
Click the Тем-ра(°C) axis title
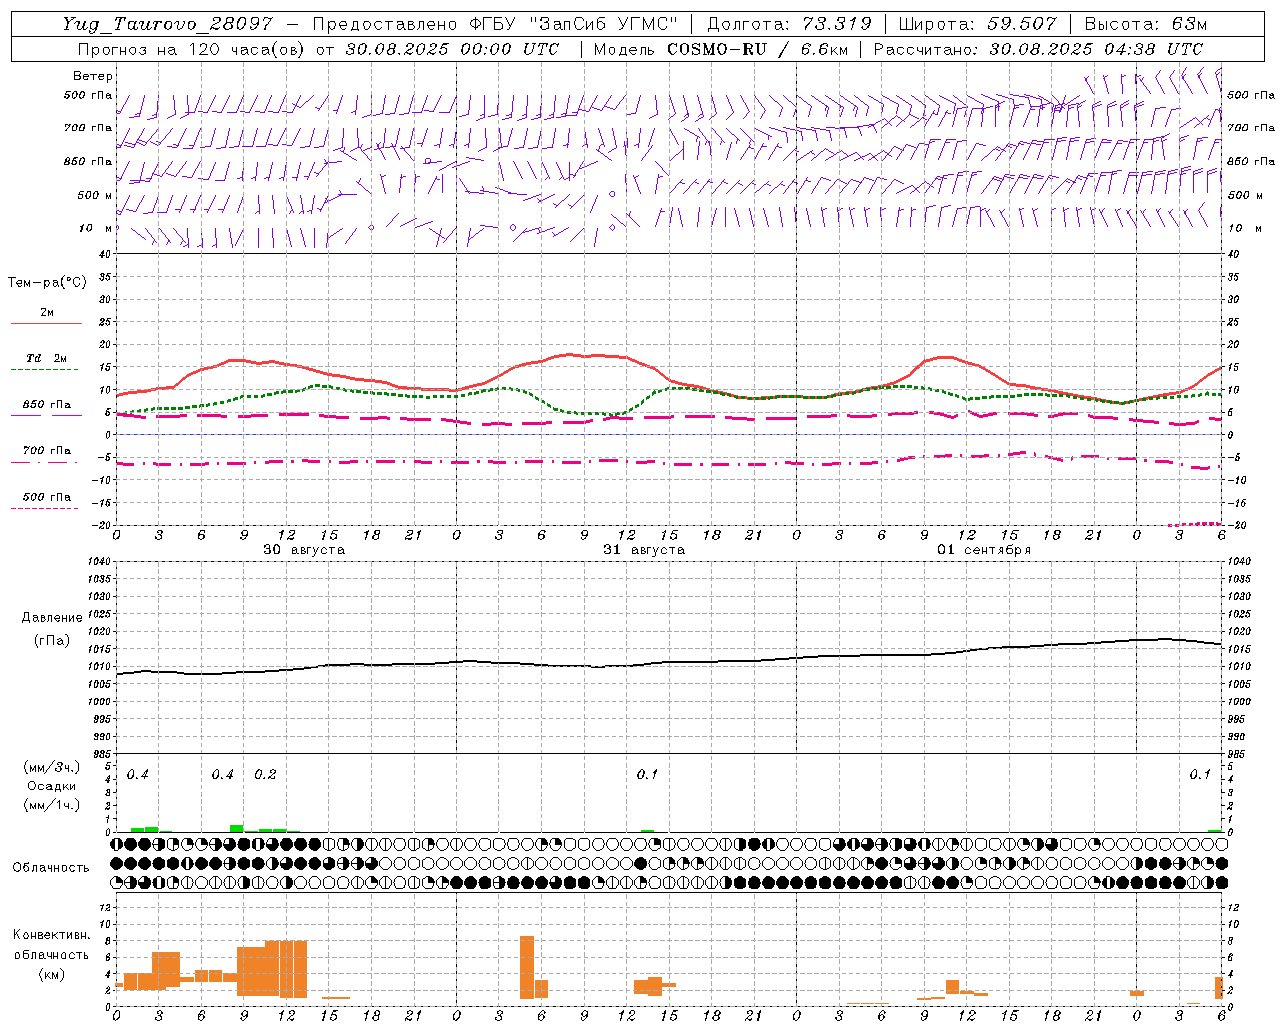(x=47, y=283)
